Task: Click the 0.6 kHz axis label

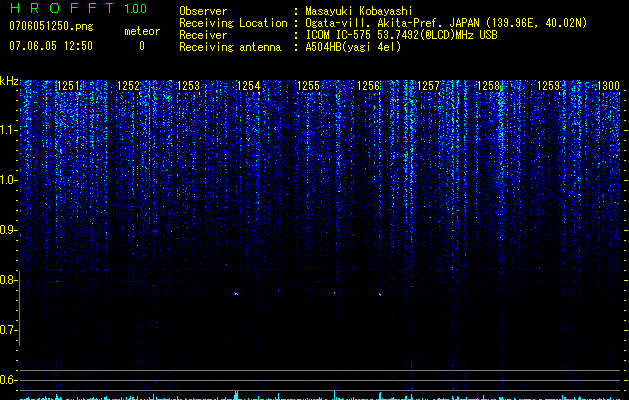Action: click(x=9, y=380)
